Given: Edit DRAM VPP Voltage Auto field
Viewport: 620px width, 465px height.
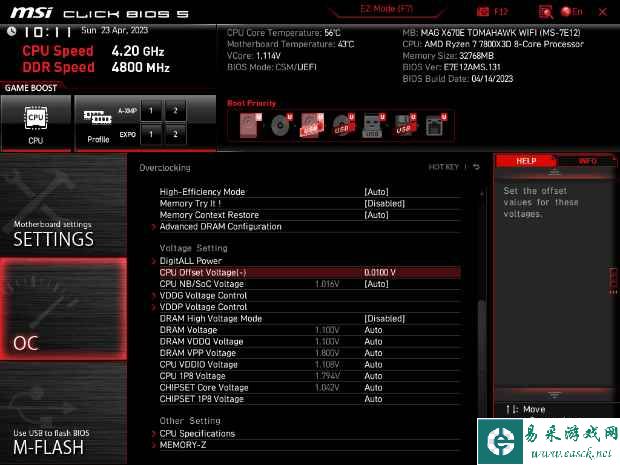Looking at the screenshot, I should click(373, 353).
